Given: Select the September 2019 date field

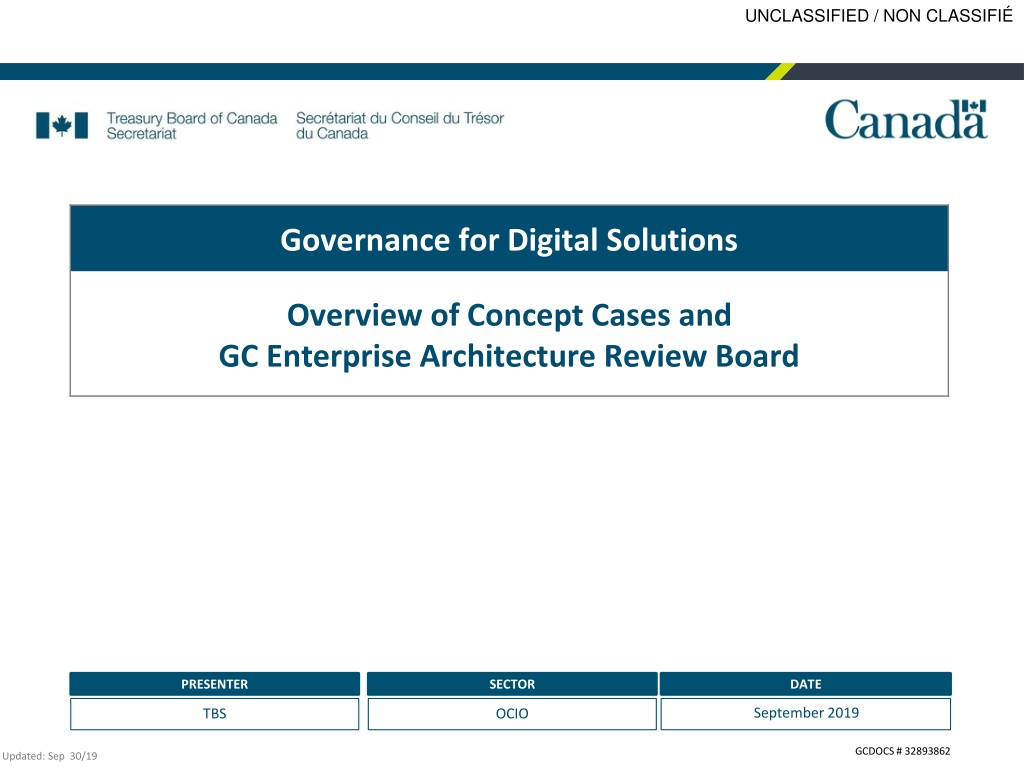Looking at the screenshot, I should 805,713.
